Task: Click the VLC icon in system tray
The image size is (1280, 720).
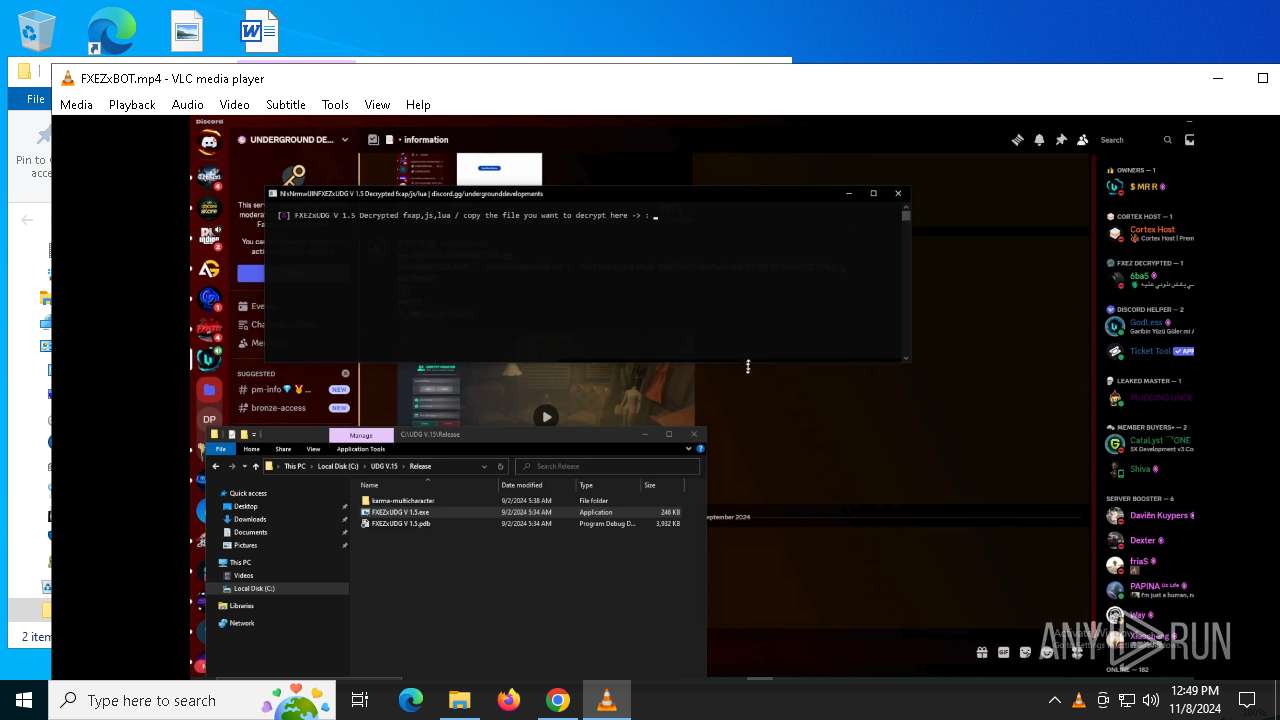Action: (x=1079, y=701)
